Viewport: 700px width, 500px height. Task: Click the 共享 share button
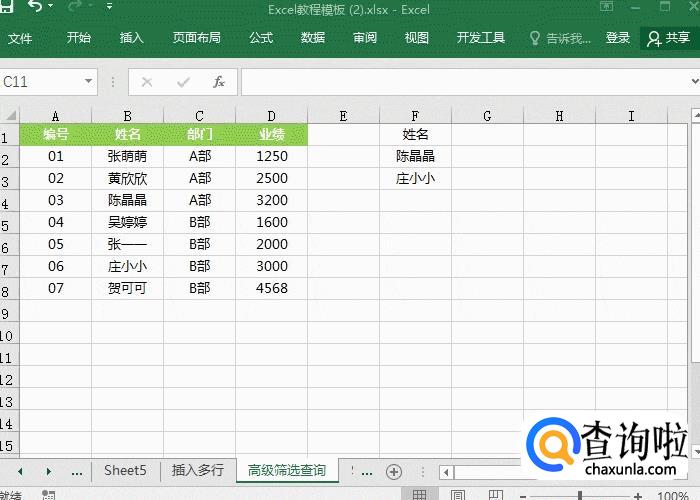[x=668, y=38]
